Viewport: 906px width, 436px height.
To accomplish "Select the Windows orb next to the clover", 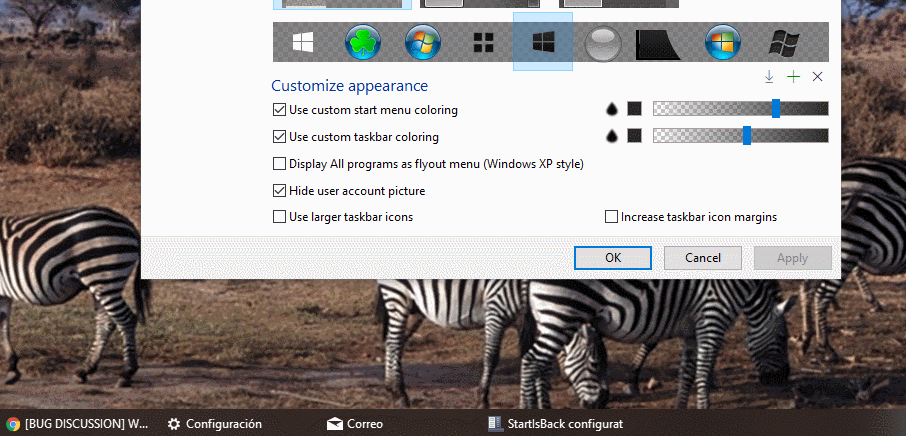I will click(422, 43).
